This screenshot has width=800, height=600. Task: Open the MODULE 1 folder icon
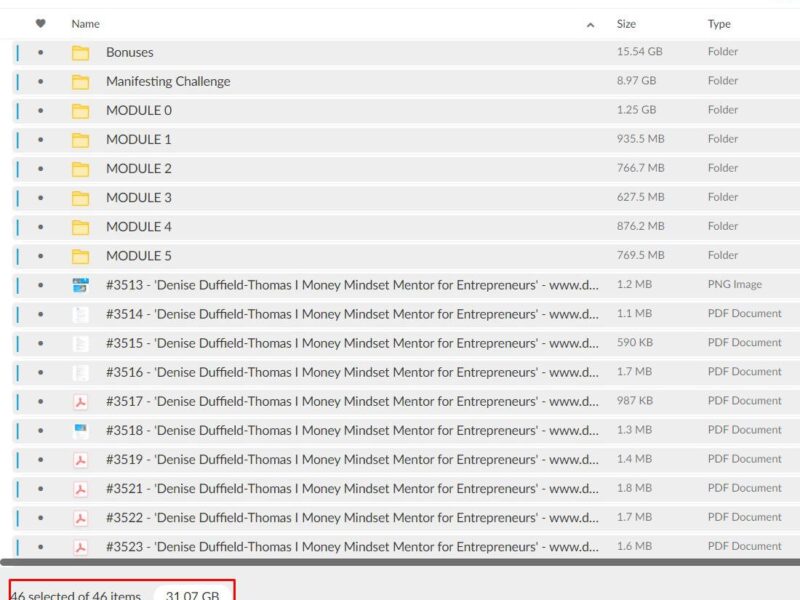80,140
